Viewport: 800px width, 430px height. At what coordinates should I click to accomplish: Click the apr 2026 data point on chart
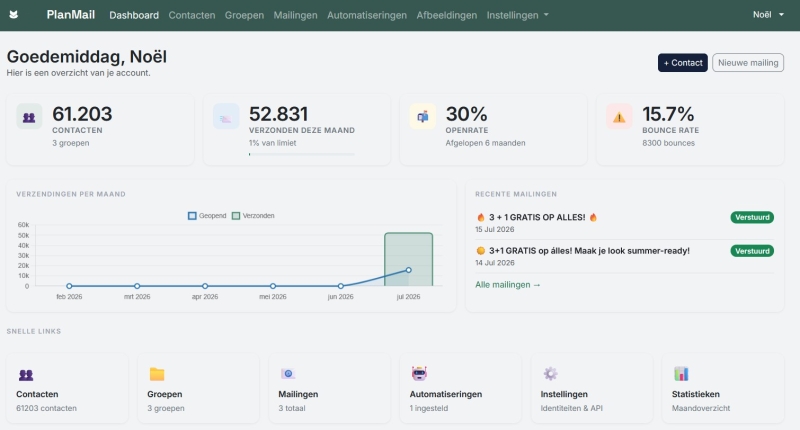[205, 286]
